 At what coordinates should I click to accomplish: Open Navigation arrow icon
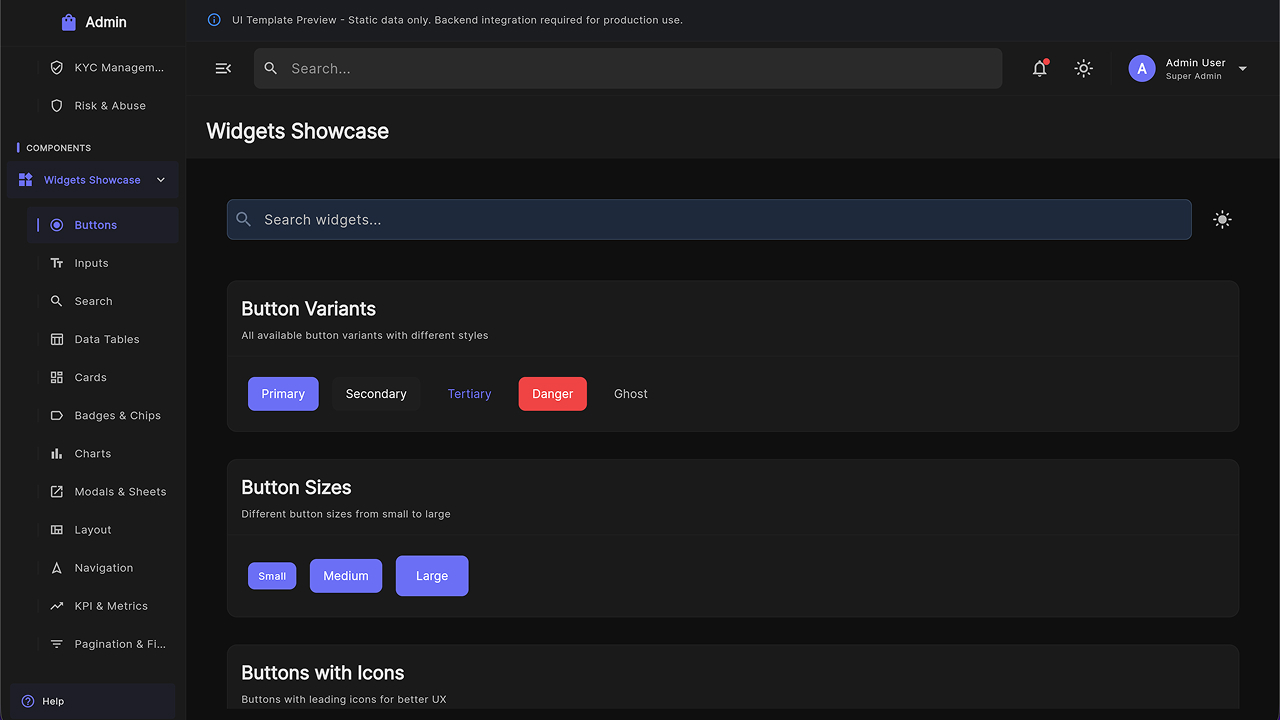point(57,568)
